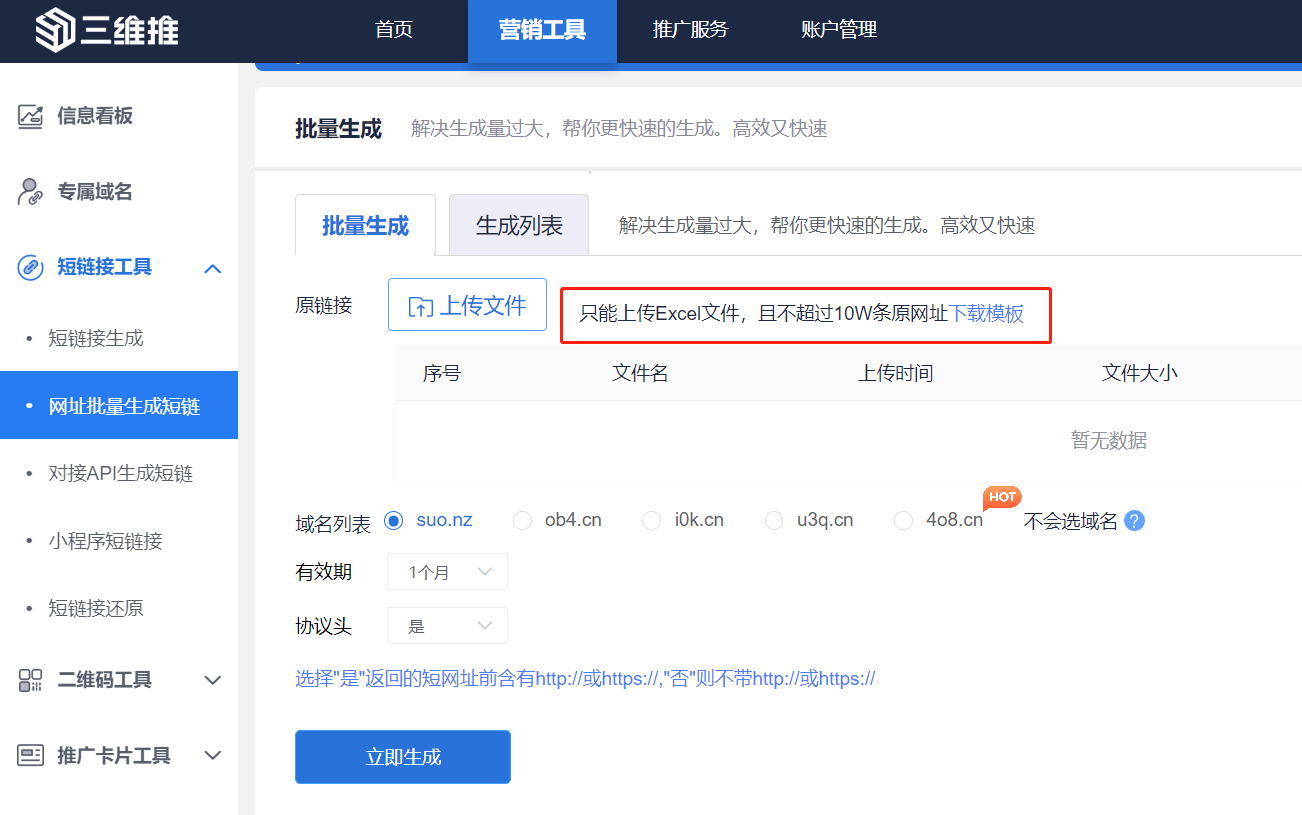Click the 推广卡片工具 card icon
The width and height of the screenshot is (1302, 815).
31,755
